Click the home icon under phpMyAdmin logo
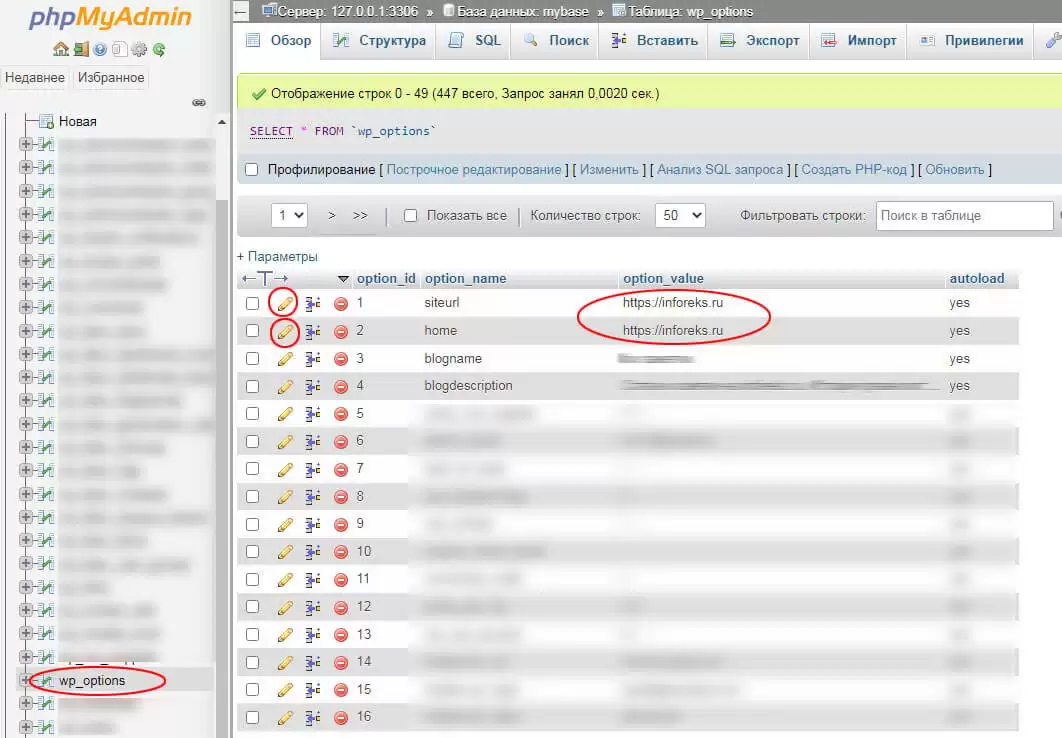The height and width of the screenshot is (738, 1062). point(61,49)
